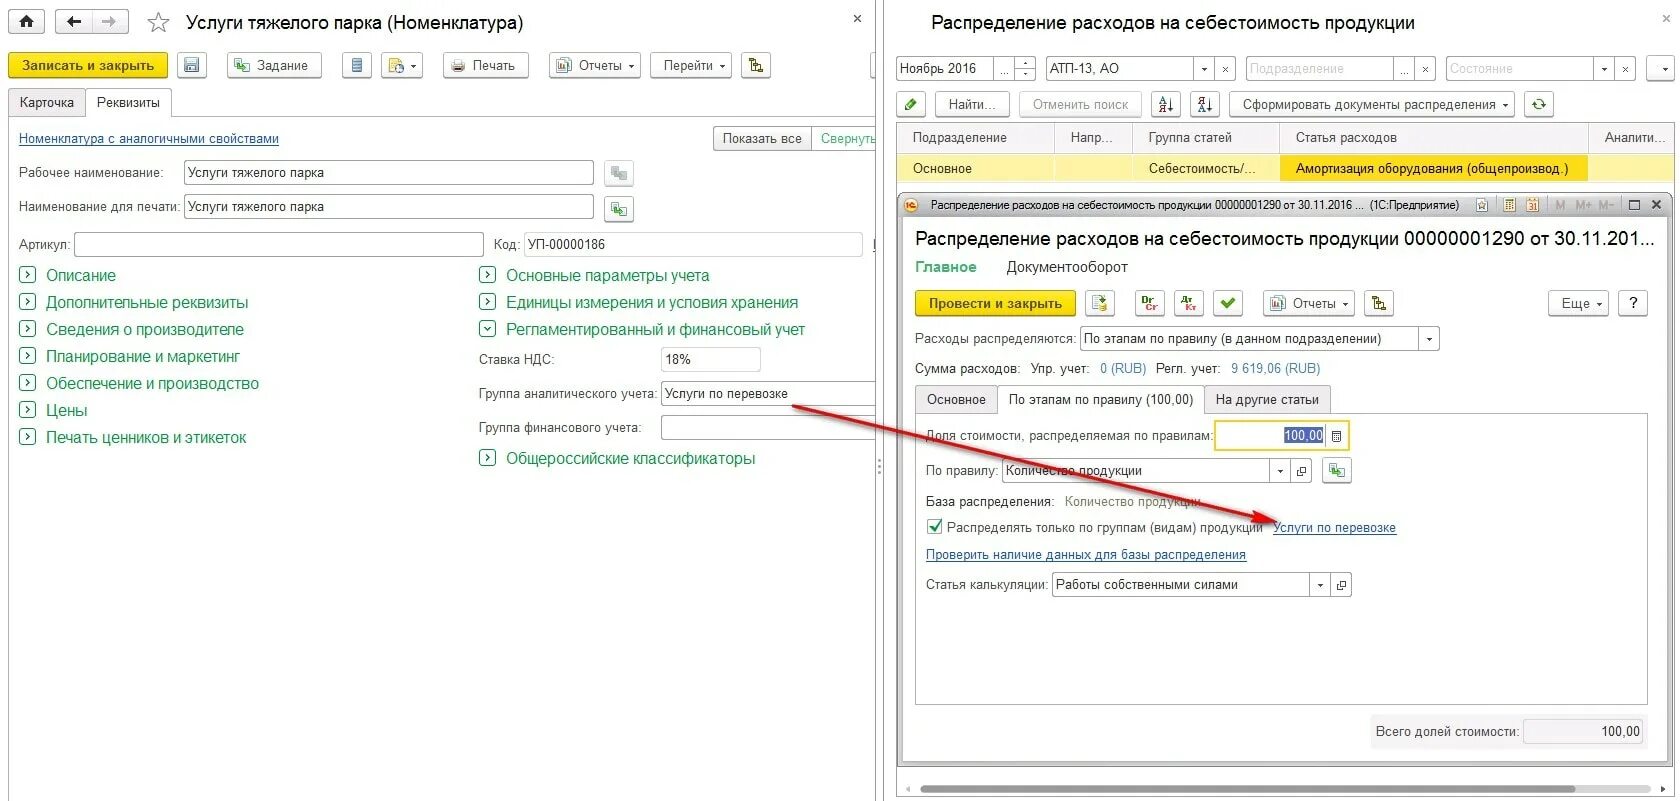Image resolution: width=1680 pixels, height=801 pixels.
Task: Open create-based-on dropdown icon
Action: (402, 65)
